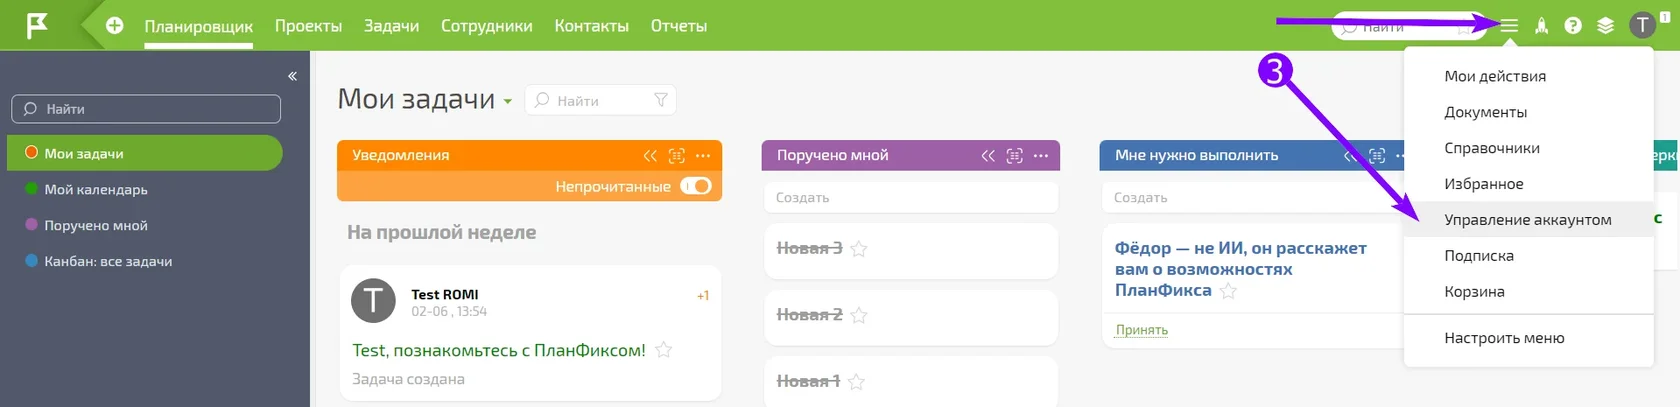The height and width of the screenshot is (407, 1680).
Task: Collapse the Уведомления column
Action: tap(650, 156)
